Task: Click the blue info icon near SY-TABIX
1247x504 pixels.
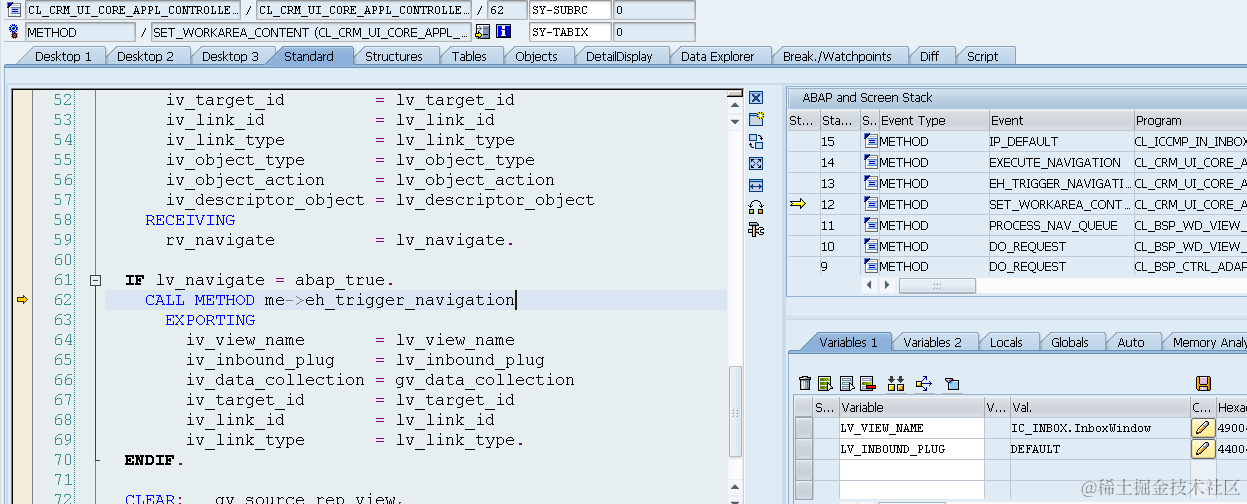Action: 504,32
